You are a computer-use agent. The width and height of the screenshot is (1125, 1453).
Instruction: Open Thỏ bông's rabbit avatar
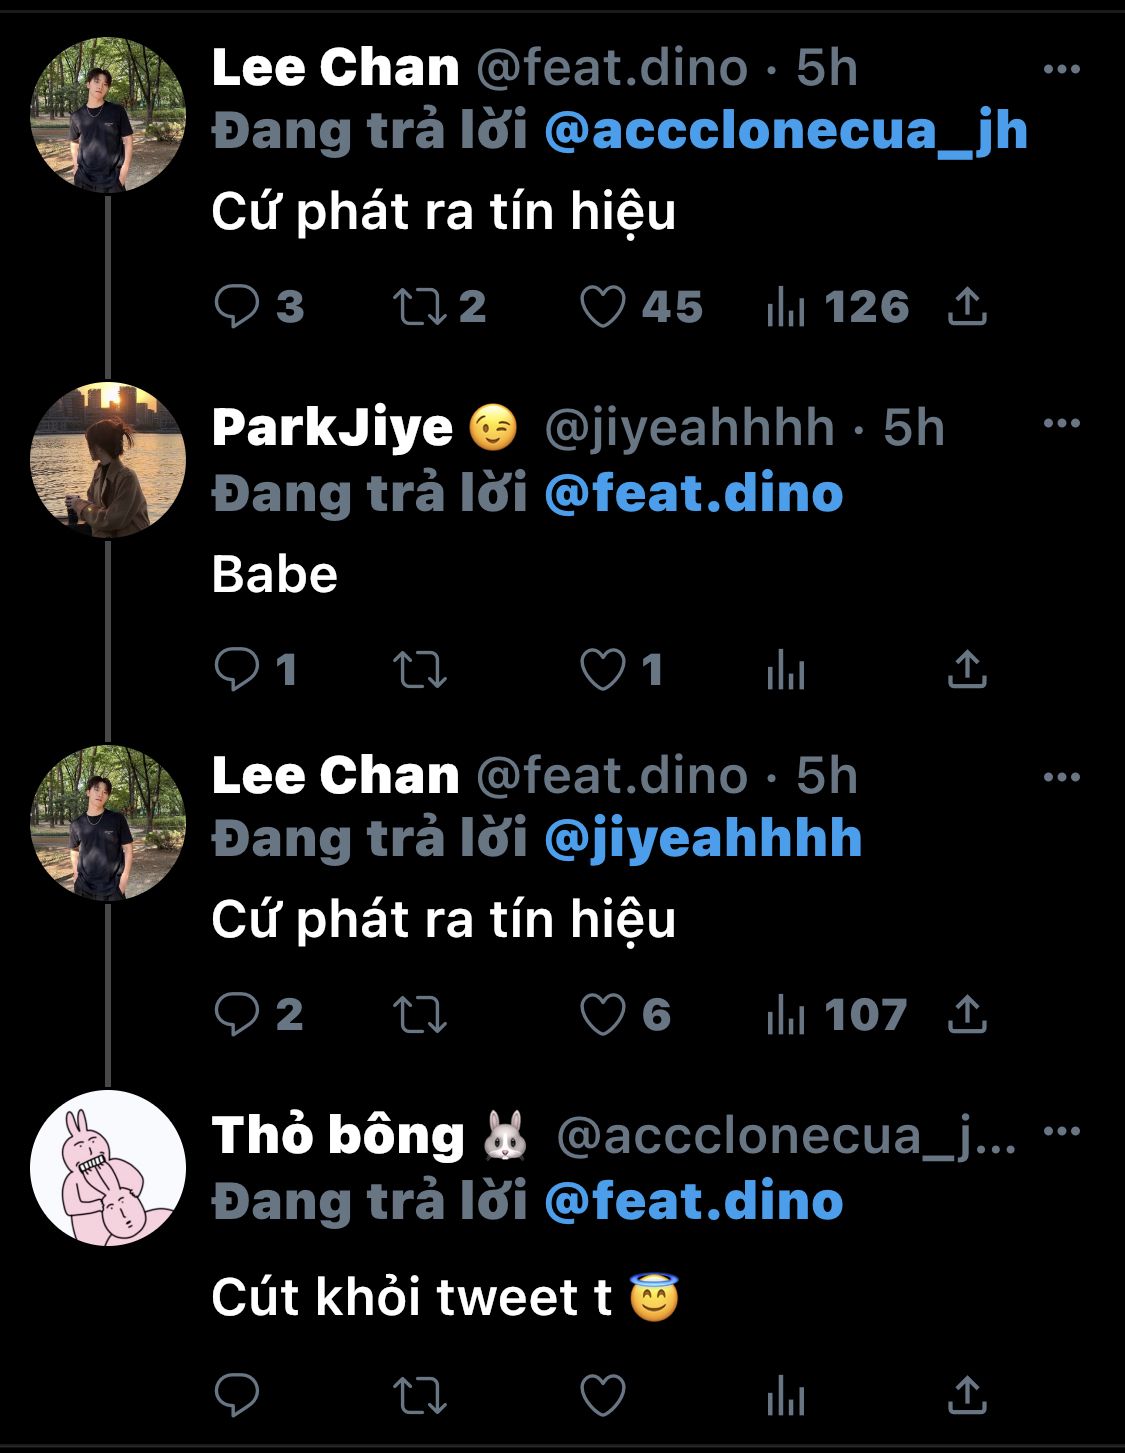pos(108,1167)
